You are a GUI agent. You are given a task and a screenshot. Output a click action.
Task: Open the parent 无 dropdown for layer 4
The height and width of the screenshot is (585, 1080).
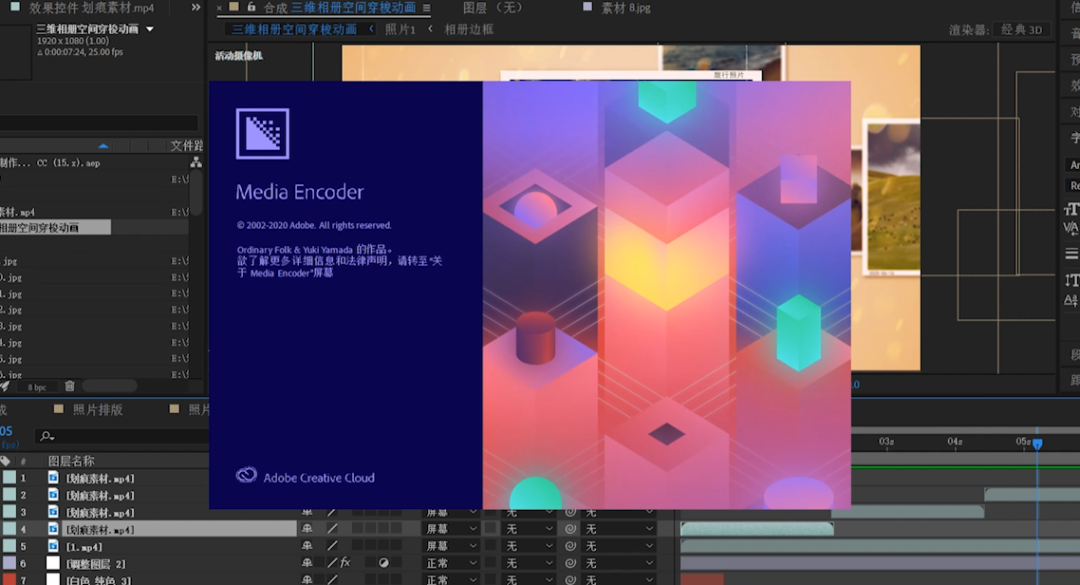(x=619, y=528)
